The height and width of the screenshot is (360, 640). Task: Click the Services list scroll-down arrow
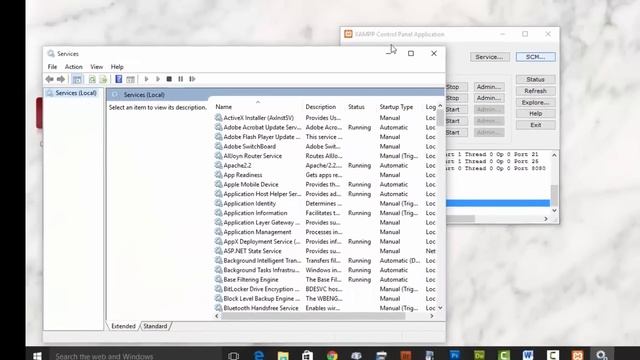pyautogui.click(x=440, y=308)
